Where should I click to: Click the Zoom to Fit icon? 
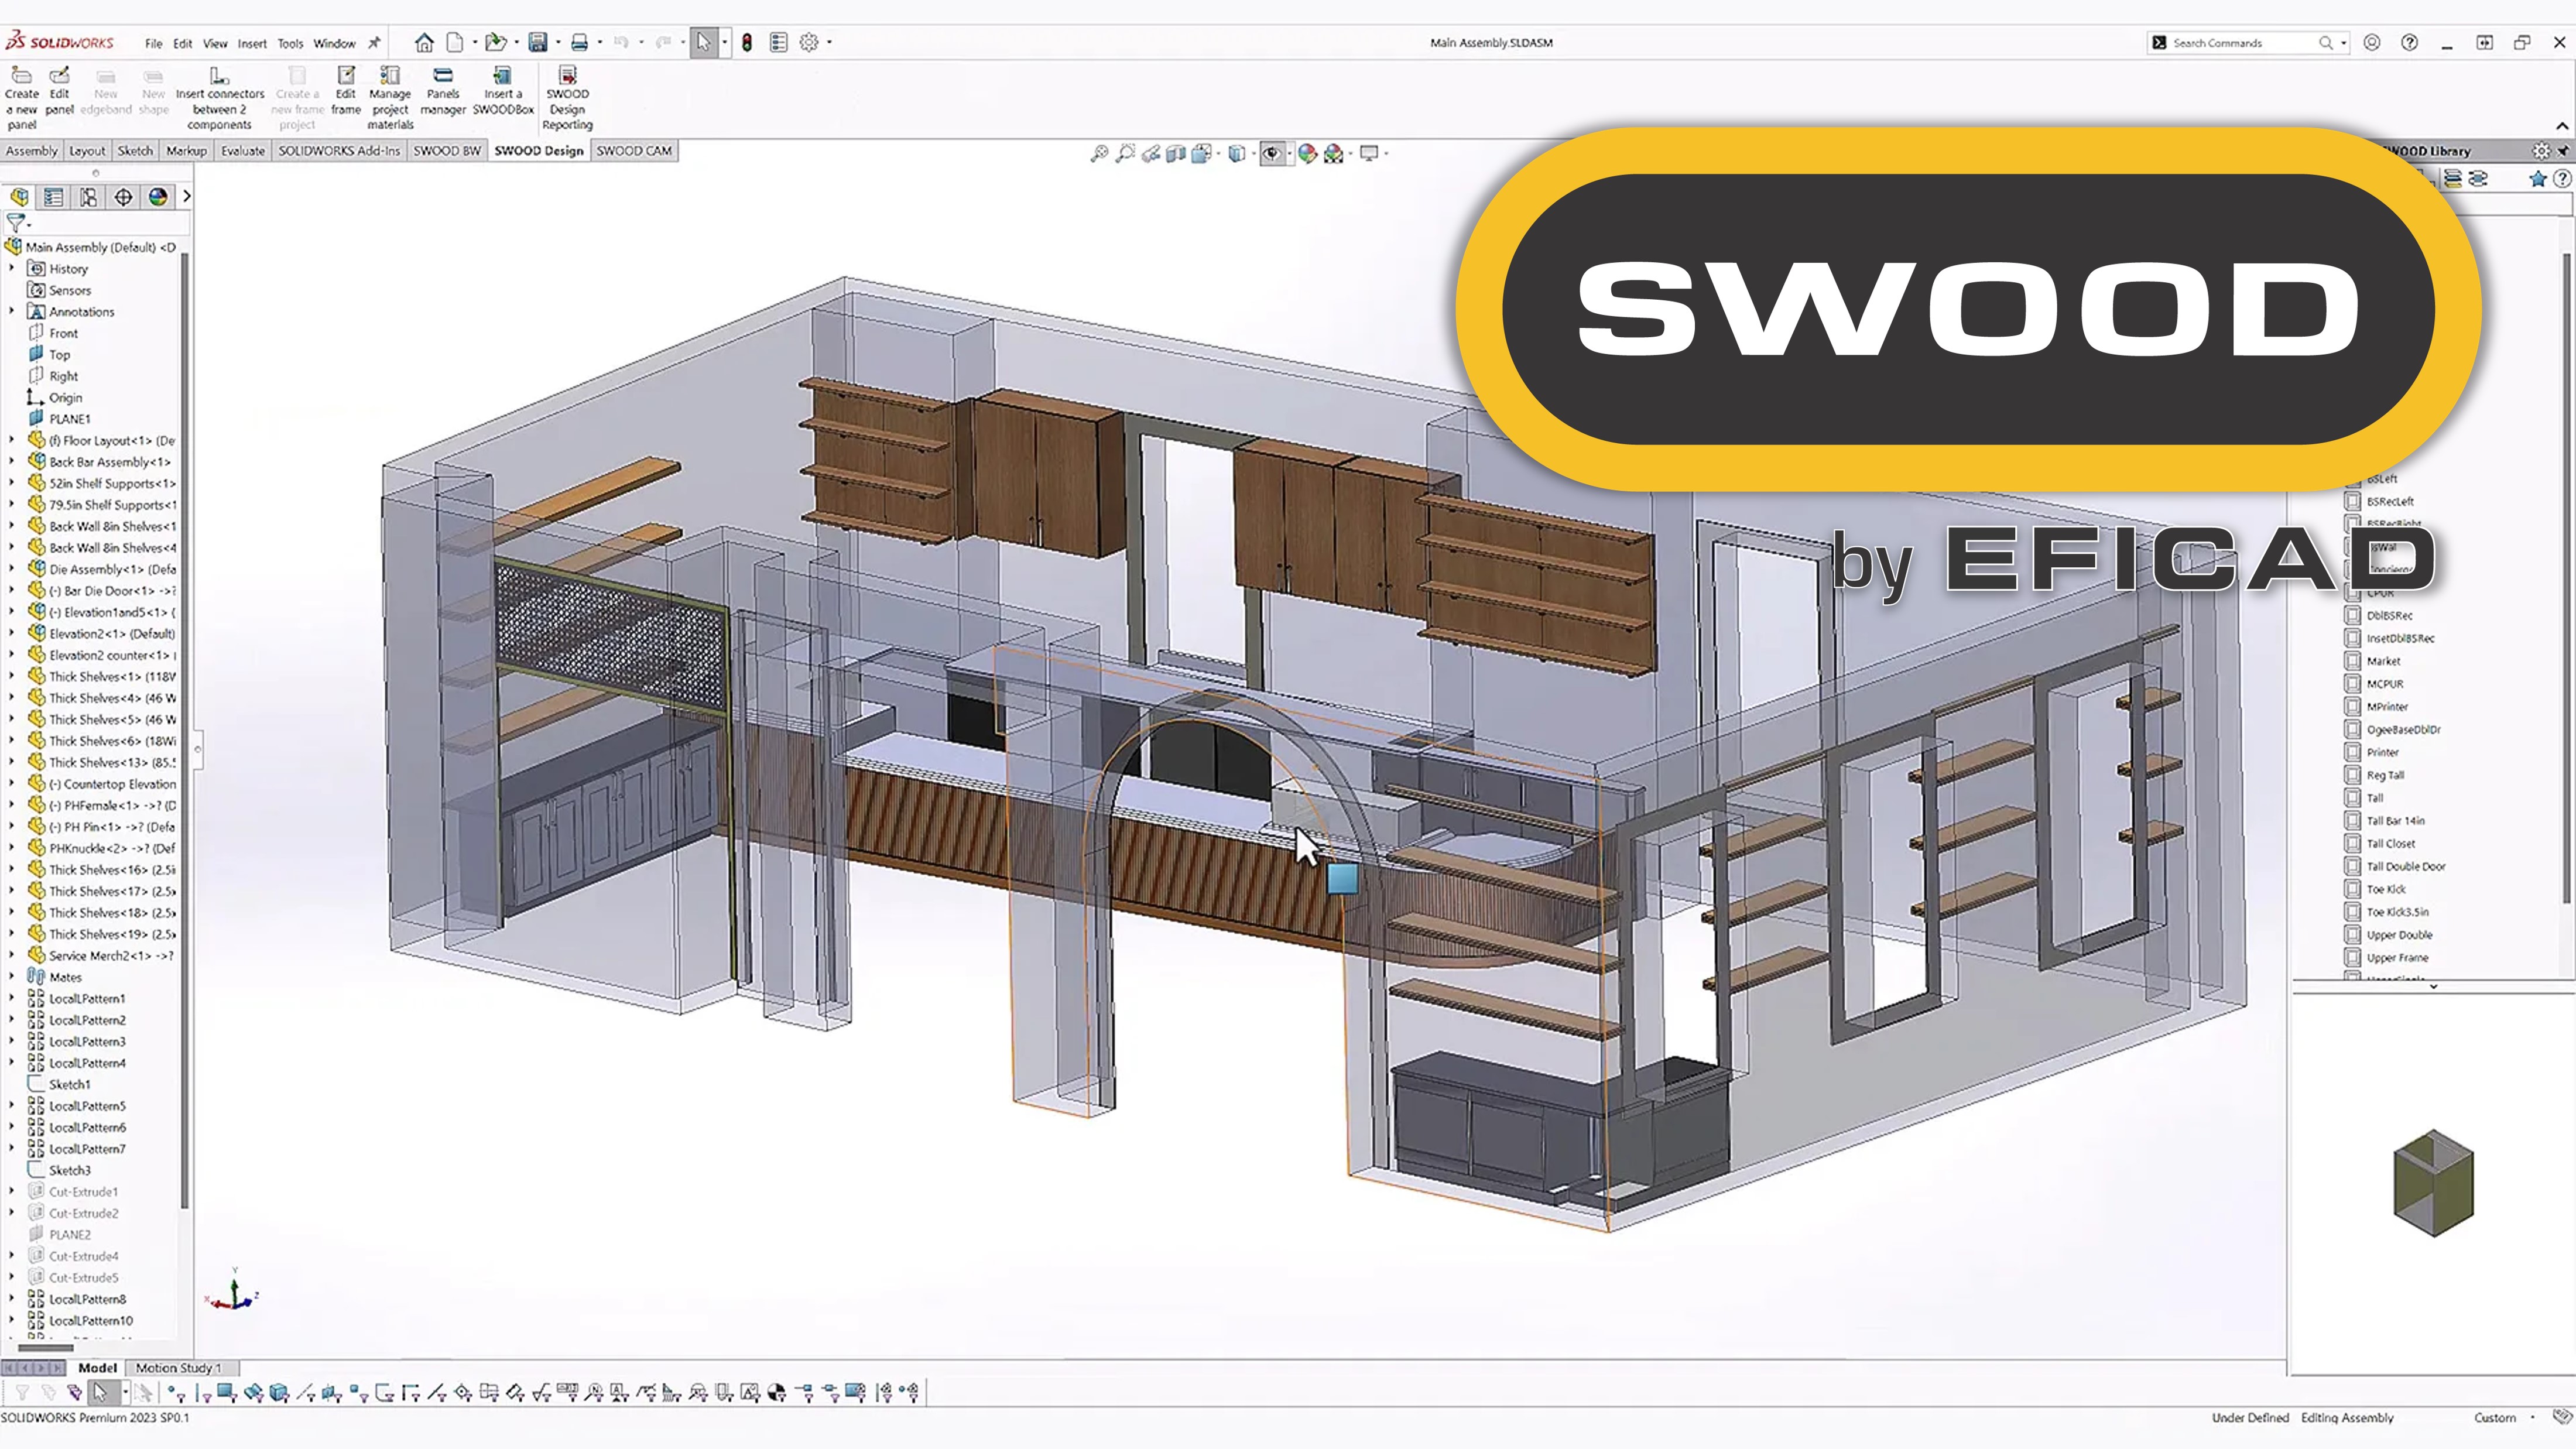[x=1099, y=153]
